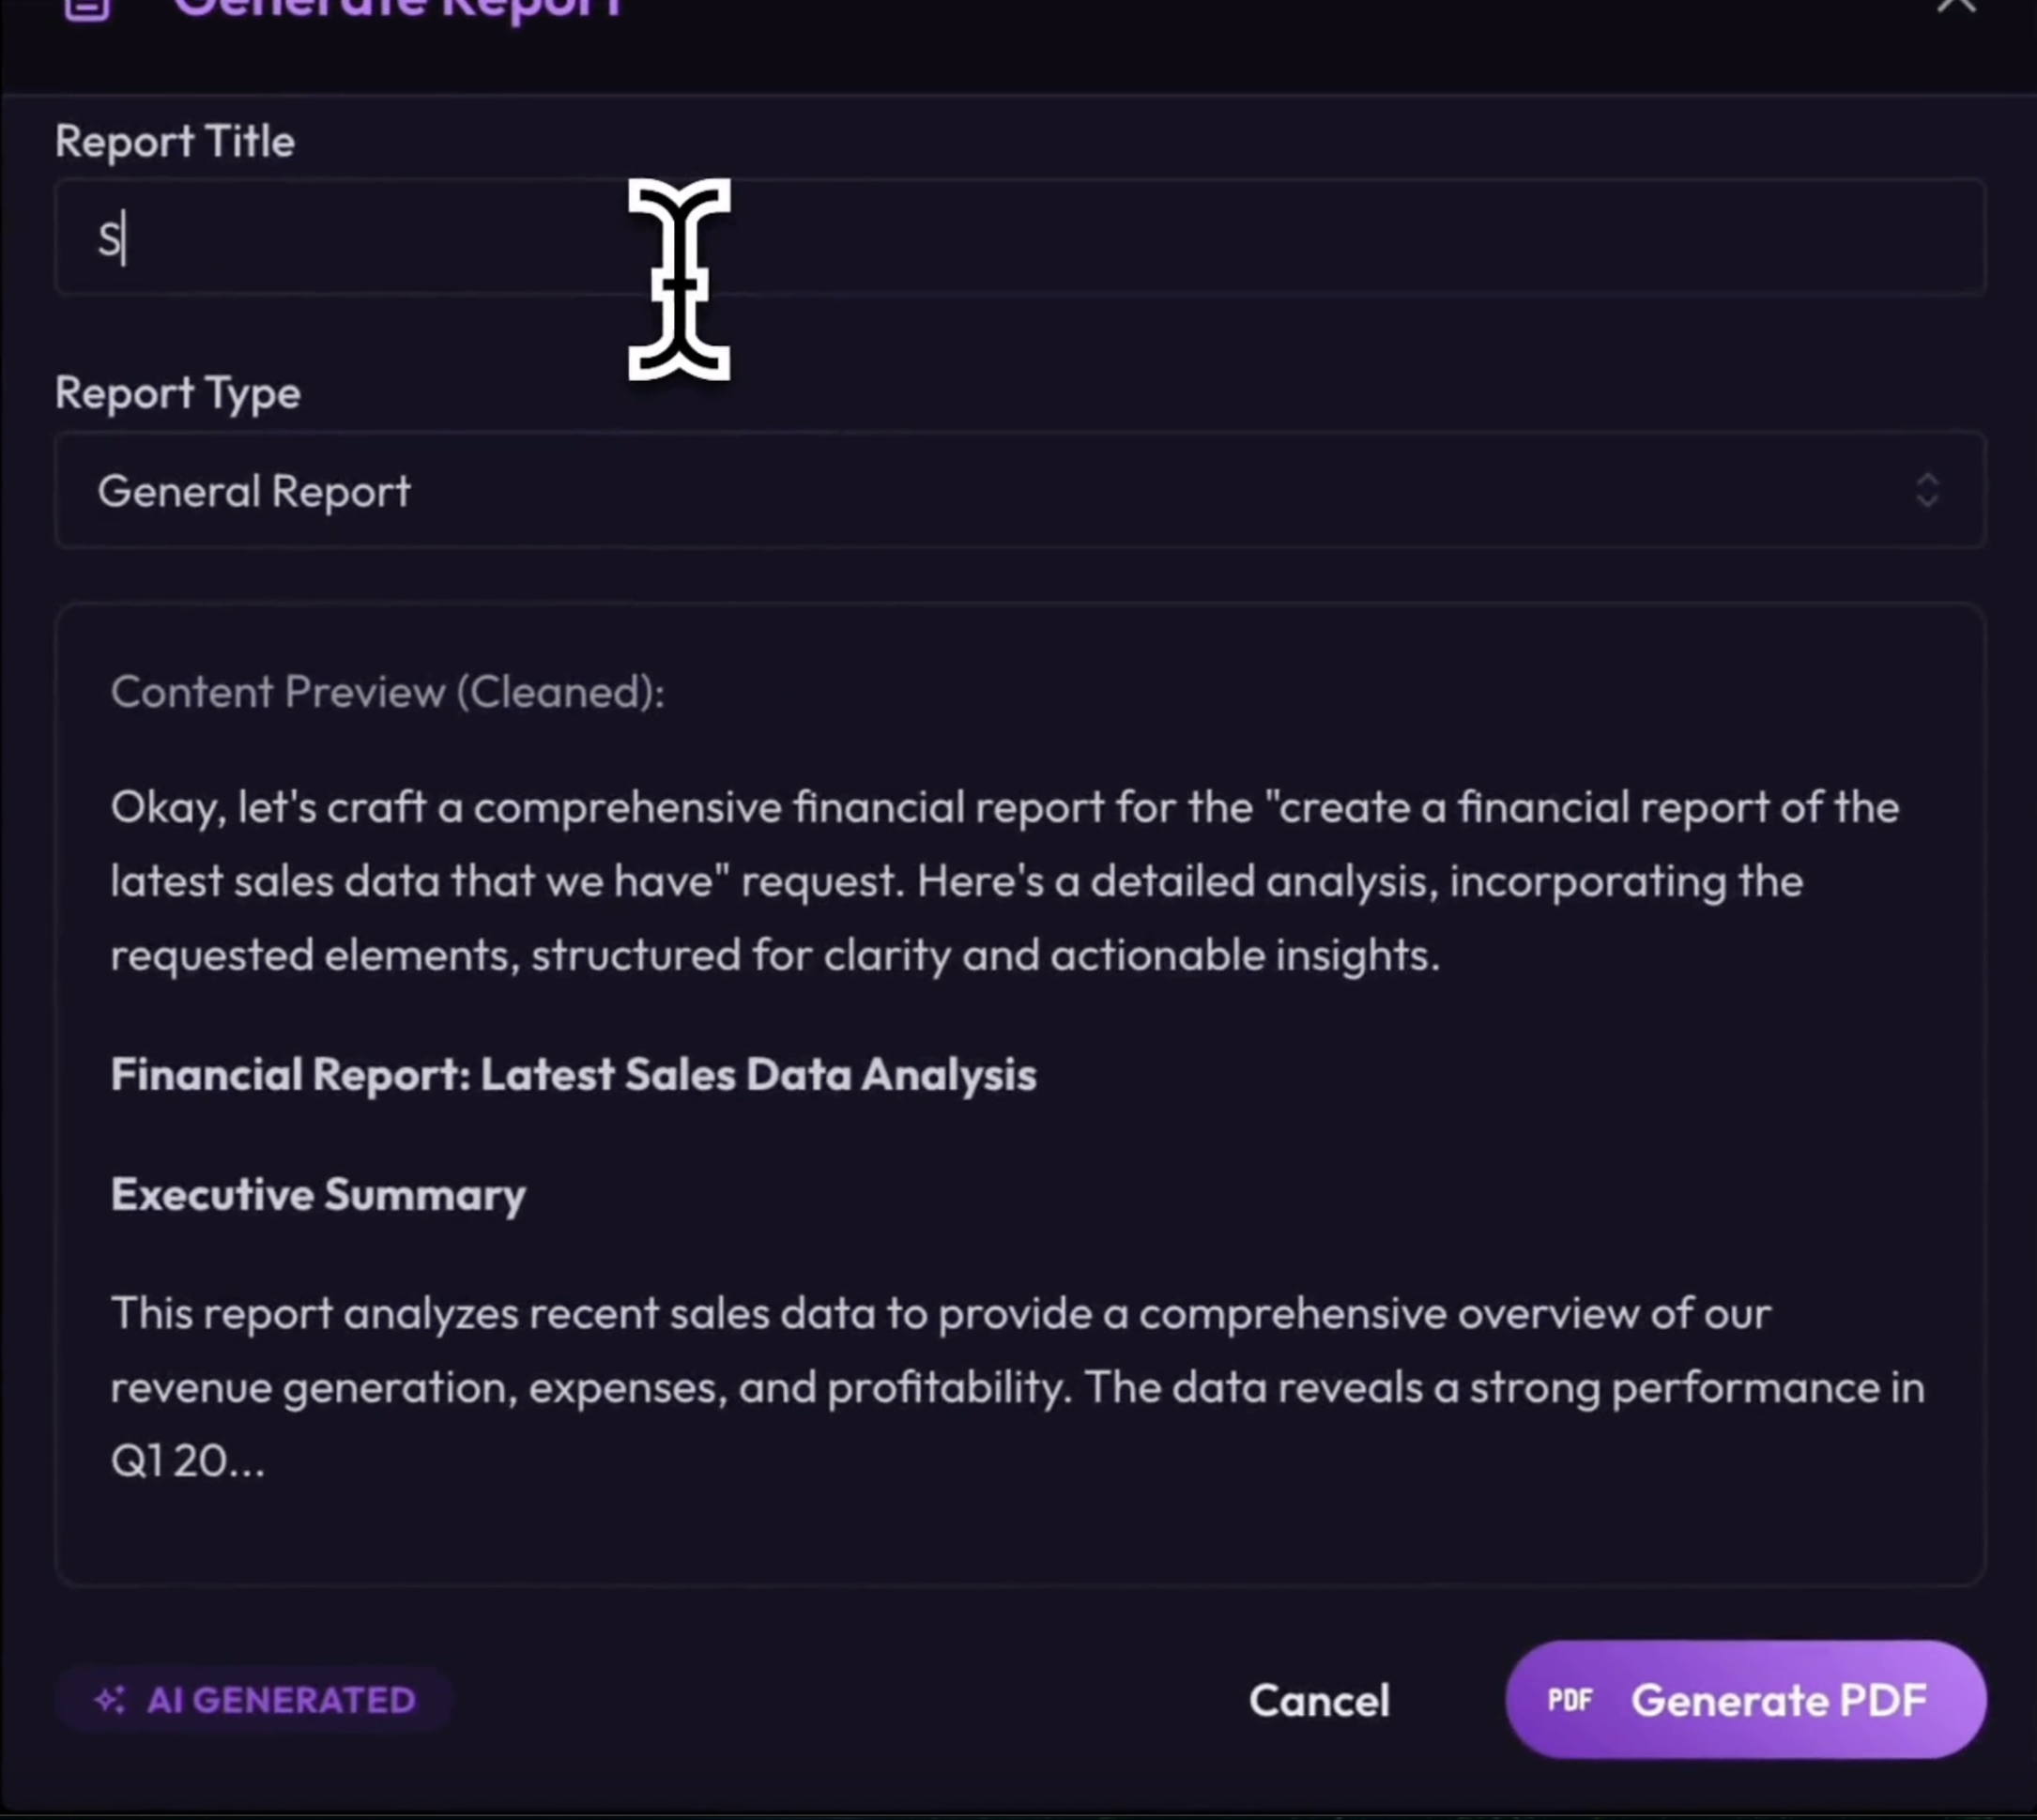2037x1820 pixels.
Task: Click the Generate PDF button label
Action: (1779, 1700)
